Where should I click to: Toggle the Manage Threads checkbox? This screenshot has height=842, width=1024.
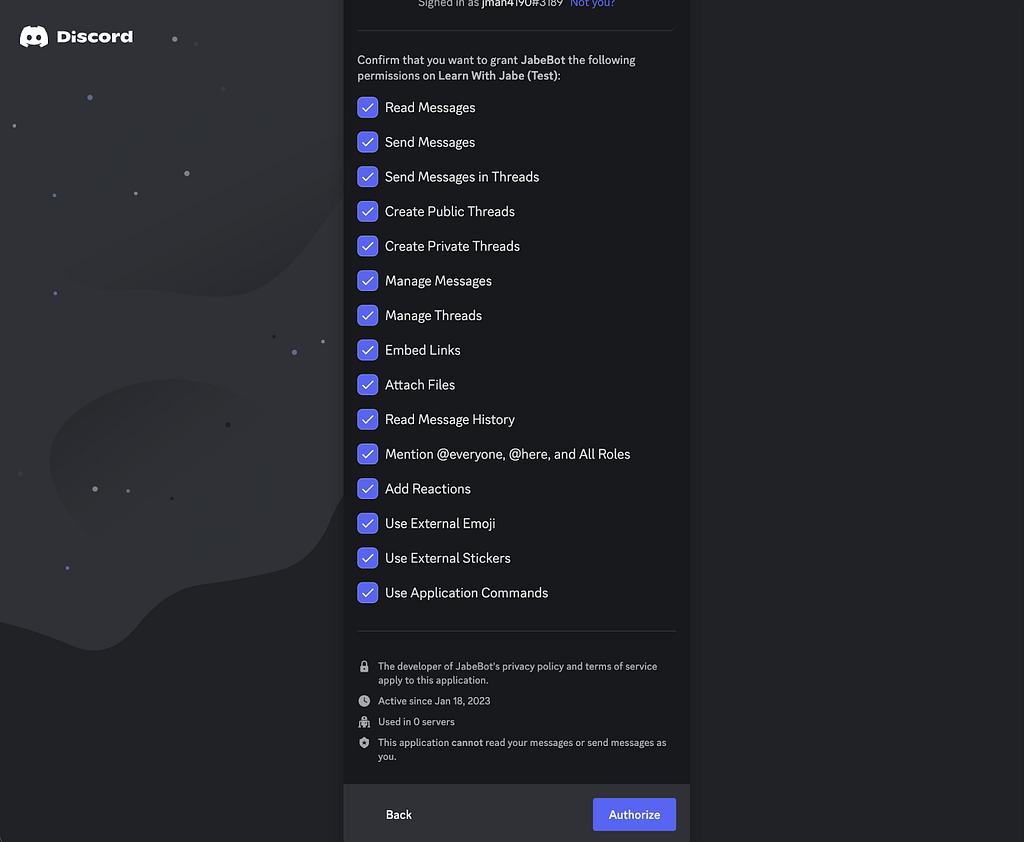[x=368, y=315]
